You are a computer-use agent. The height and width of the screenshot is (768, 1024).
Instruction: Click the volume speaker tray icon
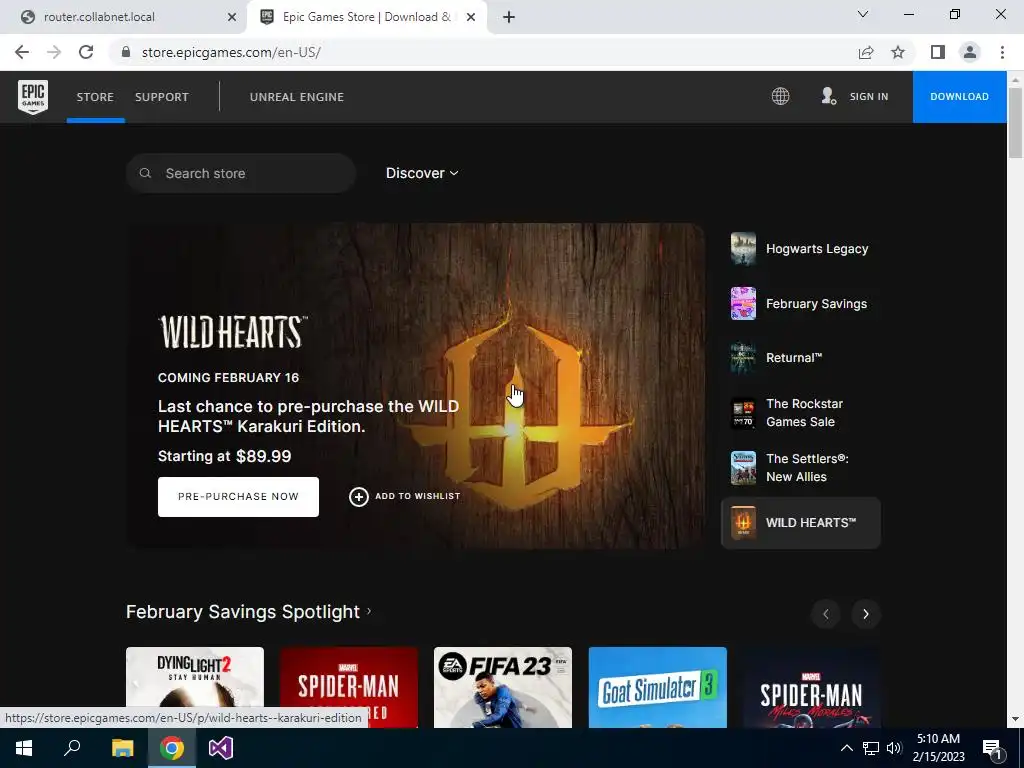[x=894, y=748]
